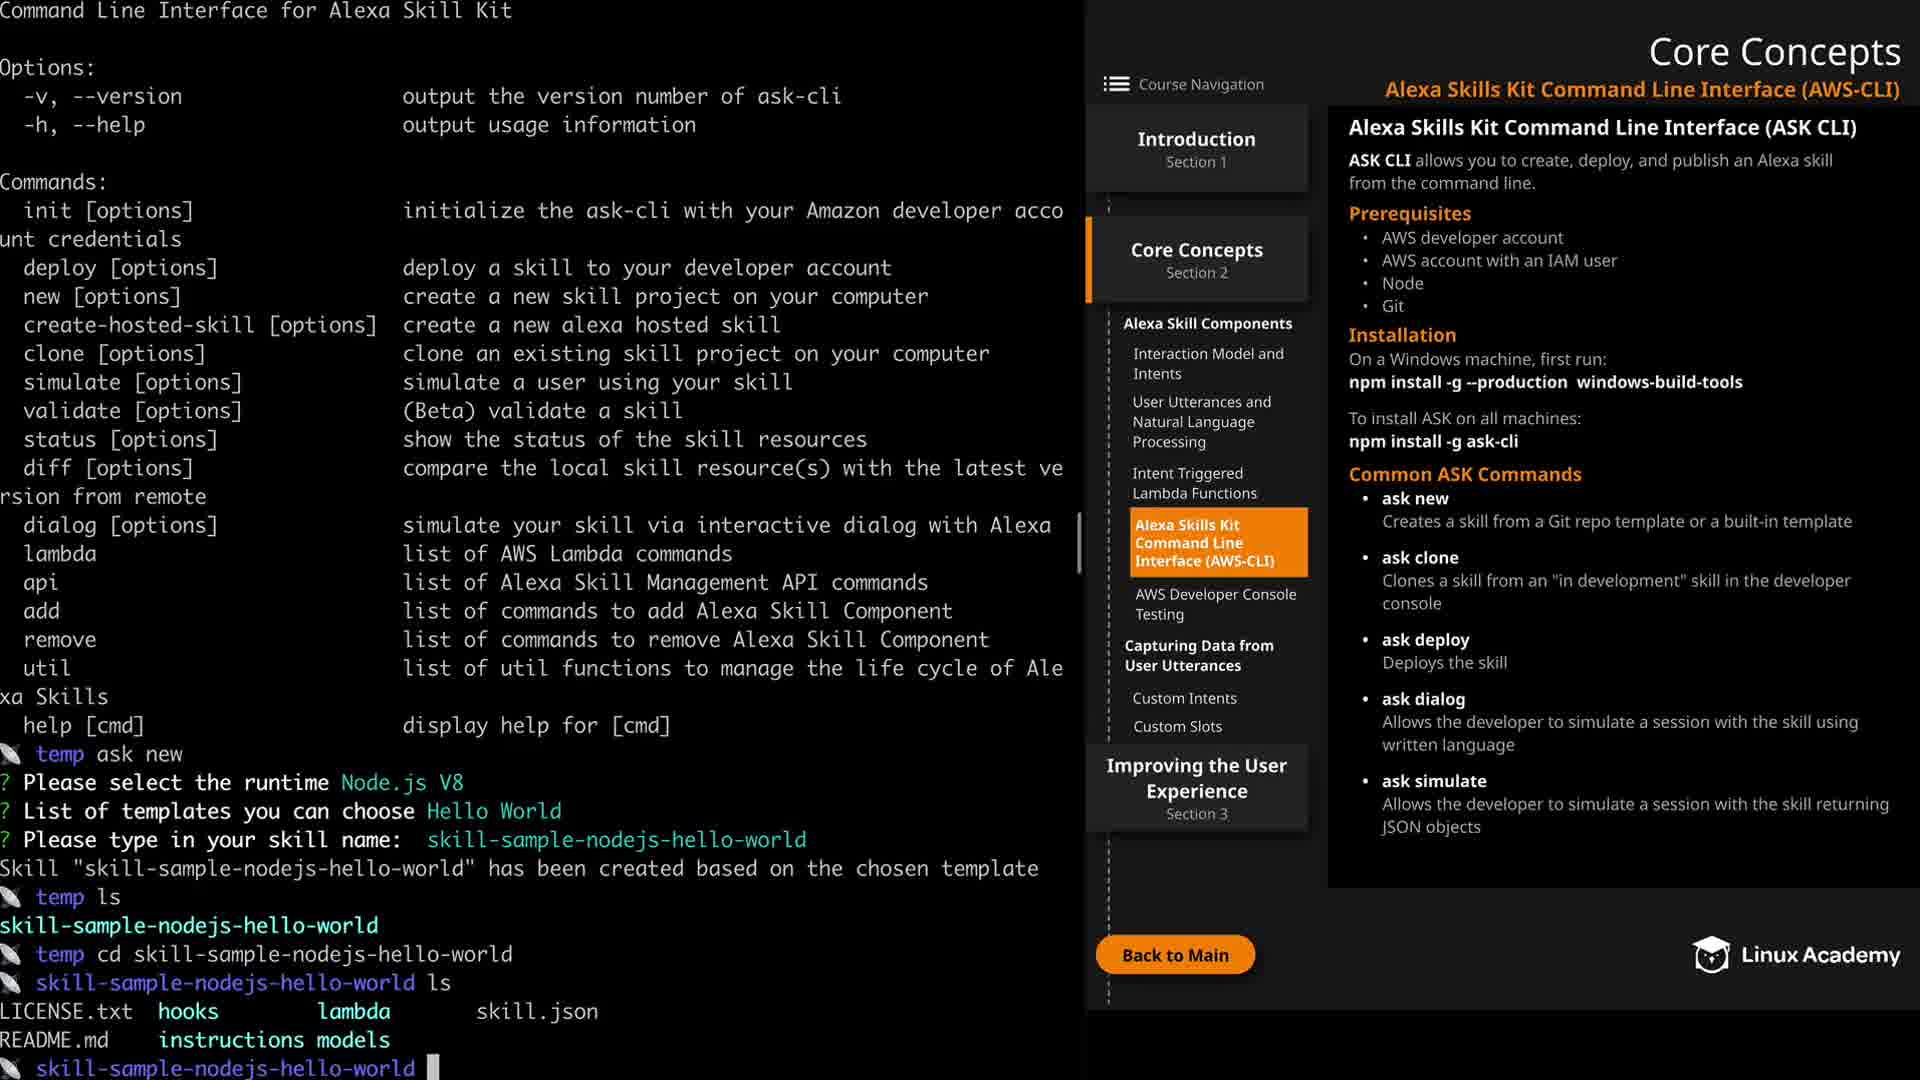Click the Back to Main button
The height and width of the screenshot is (1080, 1920).
[1175, 955]
